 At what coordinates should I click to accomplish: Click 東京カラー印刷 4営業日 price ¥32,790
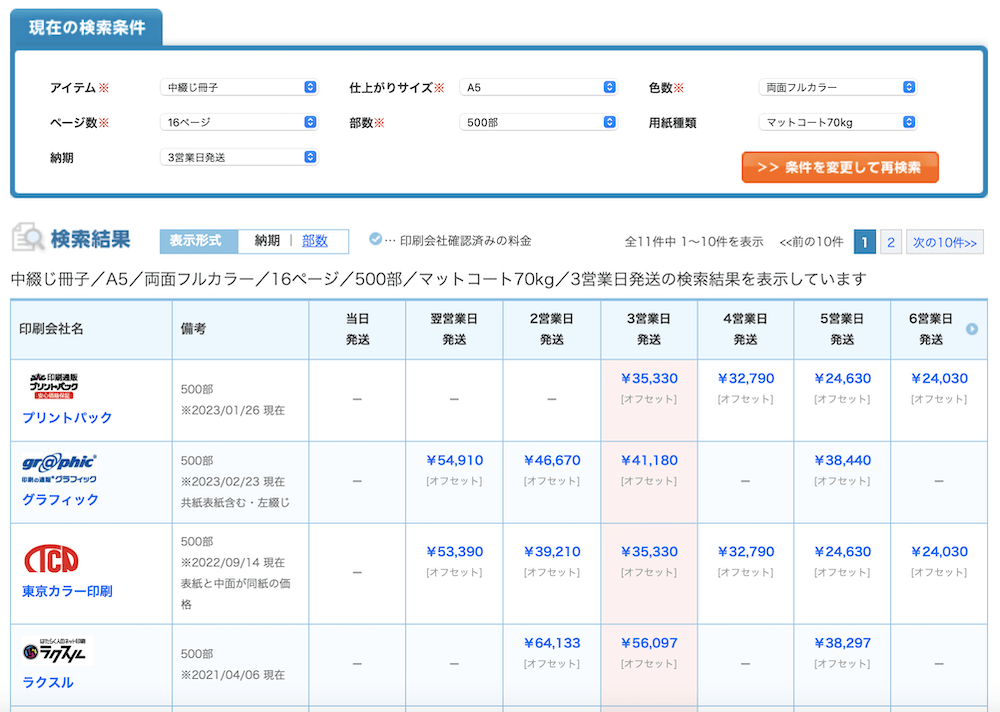pos(746,551)
